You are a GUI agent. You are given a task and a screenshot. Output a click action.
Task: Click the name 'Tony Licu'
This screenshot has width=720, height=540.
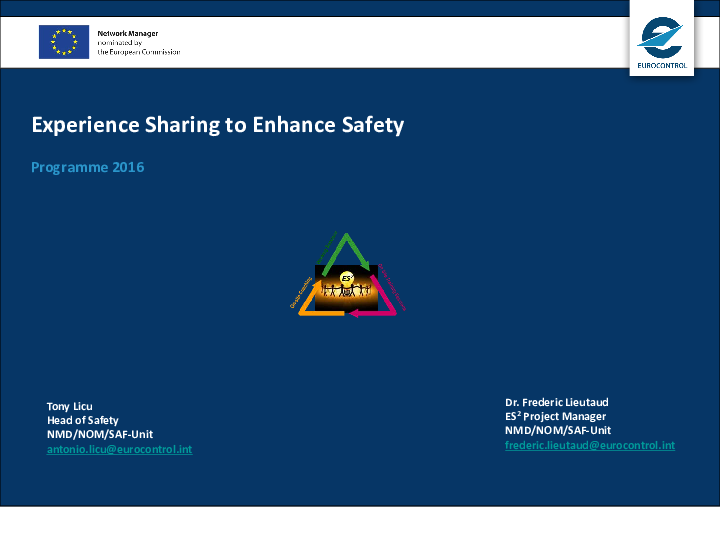[x=69, y=406]
